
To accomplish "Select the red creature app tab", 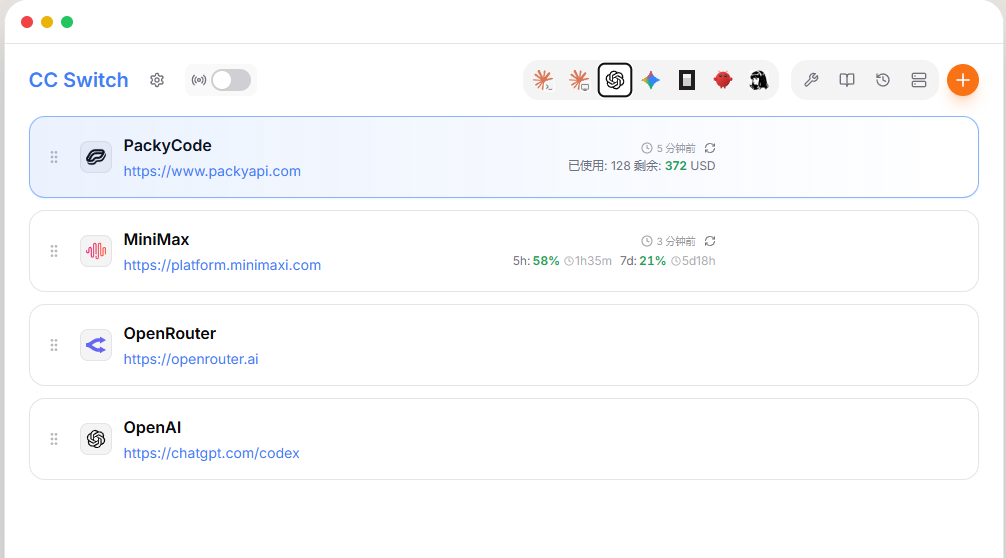I will (x=723, y=80).
